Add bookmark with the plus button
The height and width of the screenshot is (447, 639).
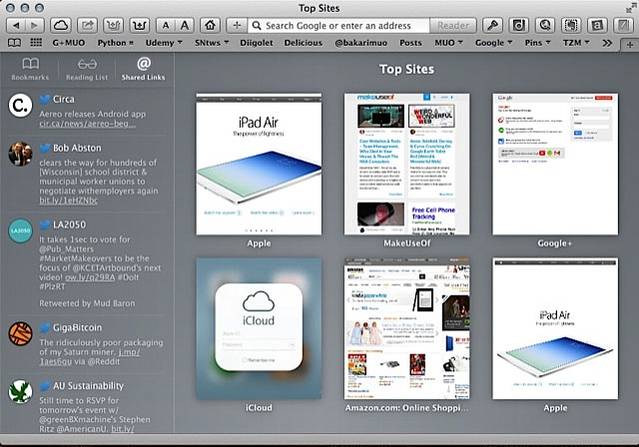point(236,26)
